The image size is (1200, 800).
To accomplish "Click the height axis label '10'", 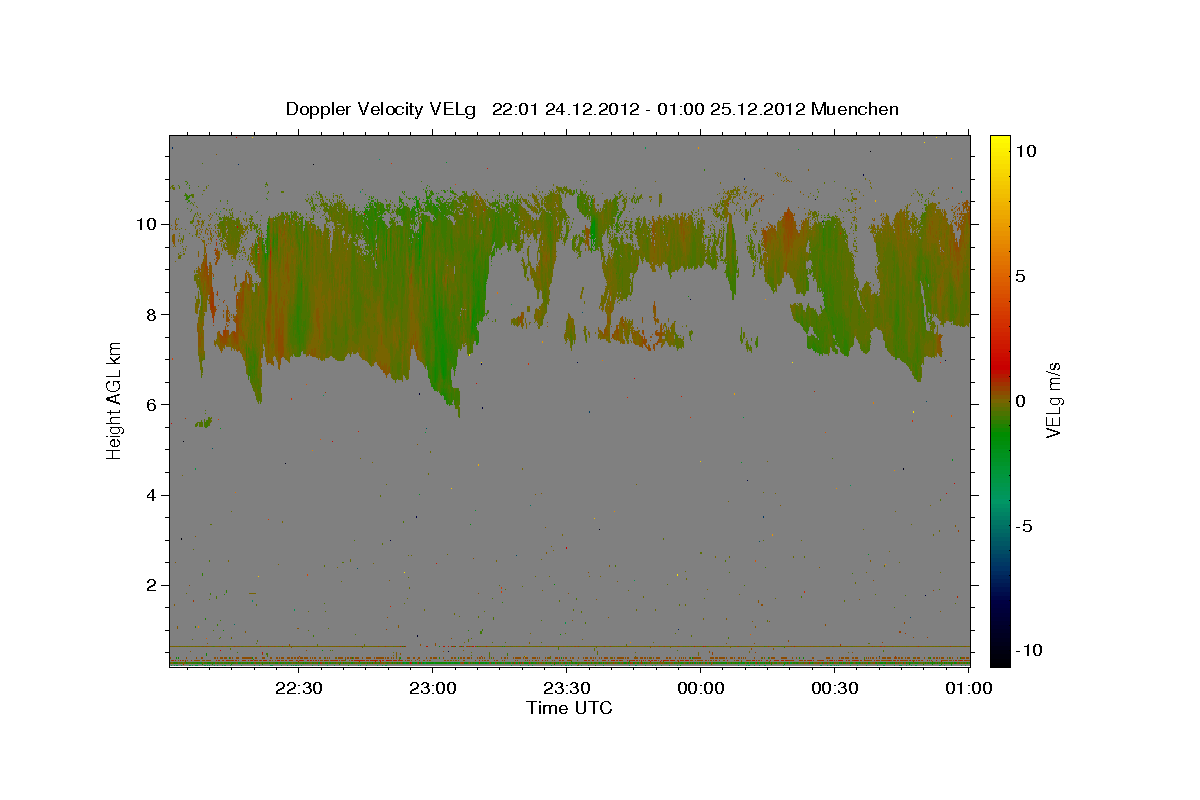I will pos(148,224).
